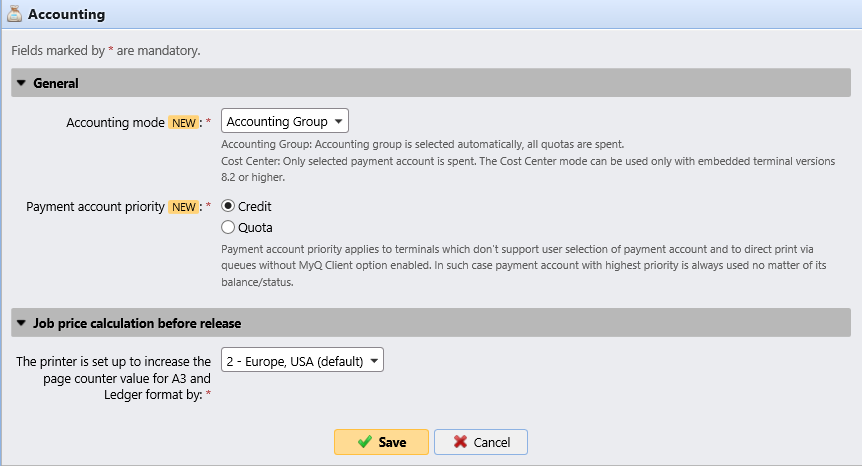The width and height of the screenshot is (862, 466).
Task: Click the green checkmark icon on Save
Action: coord(364,442)
